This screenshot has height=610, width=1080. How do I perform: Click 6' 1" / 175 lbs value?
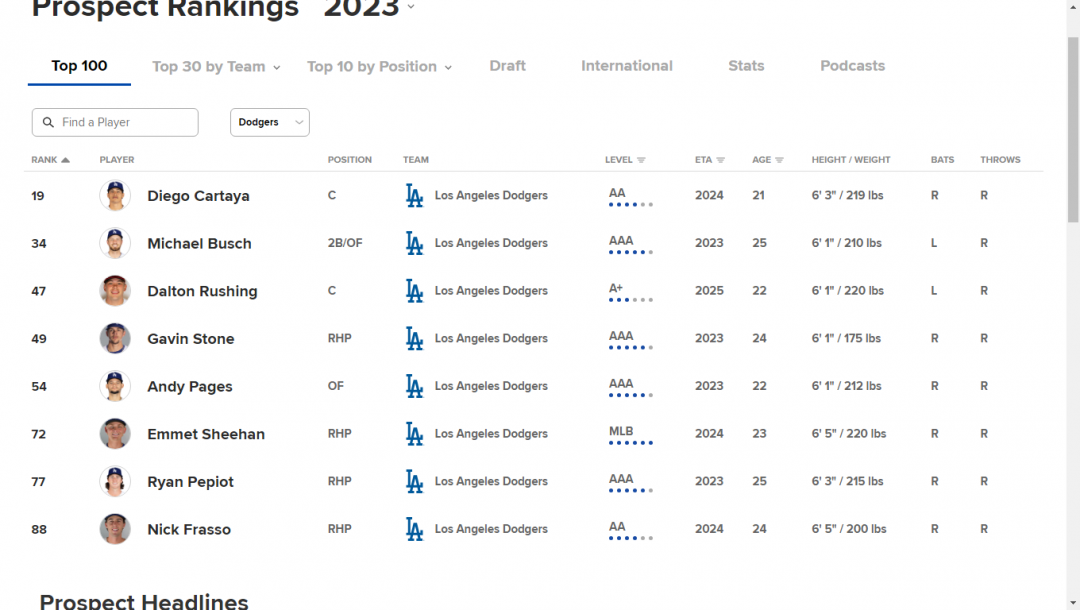(847, 338)
